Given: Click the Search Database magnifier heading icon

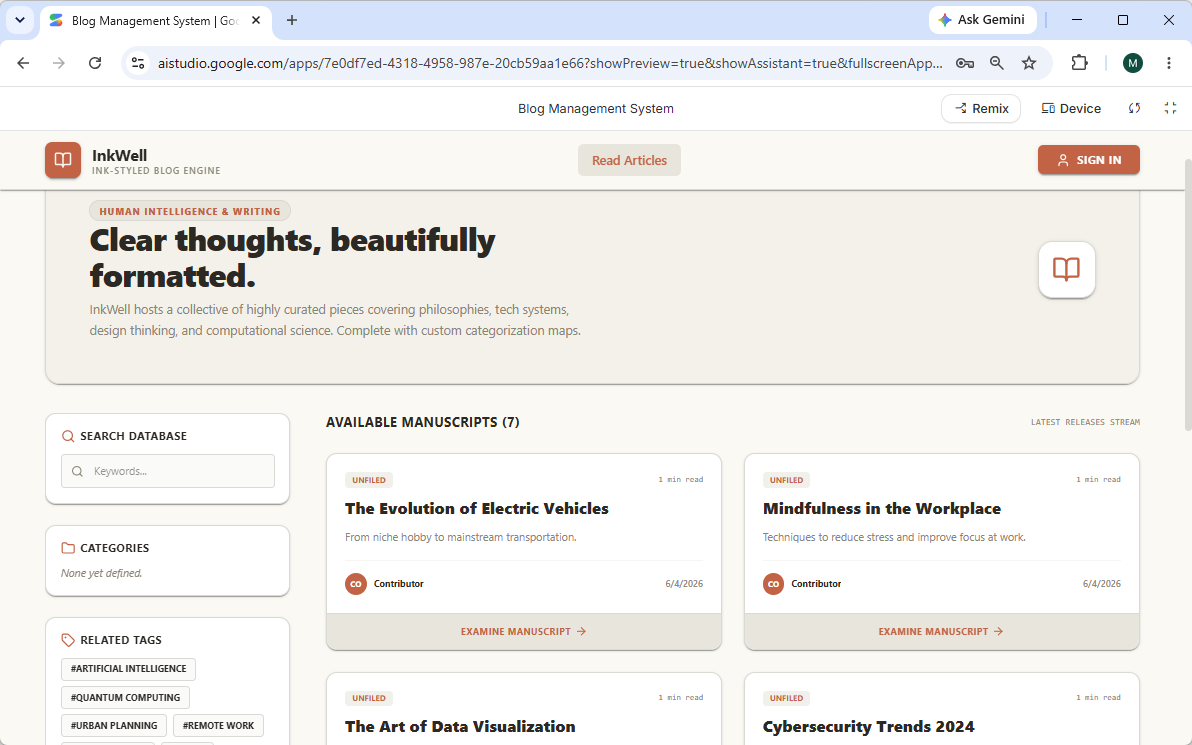Looking at the screenshot, I should click(x=68, y=436).
